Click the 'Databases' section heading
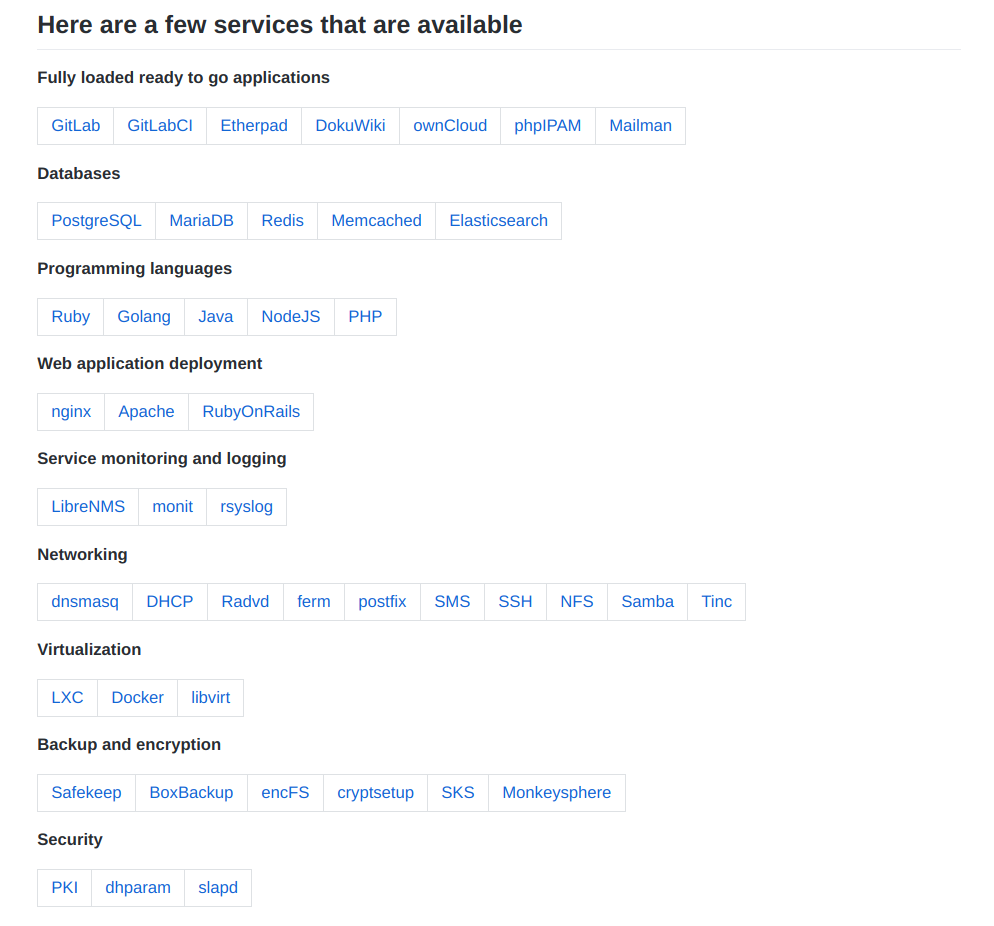 point(79,173)
